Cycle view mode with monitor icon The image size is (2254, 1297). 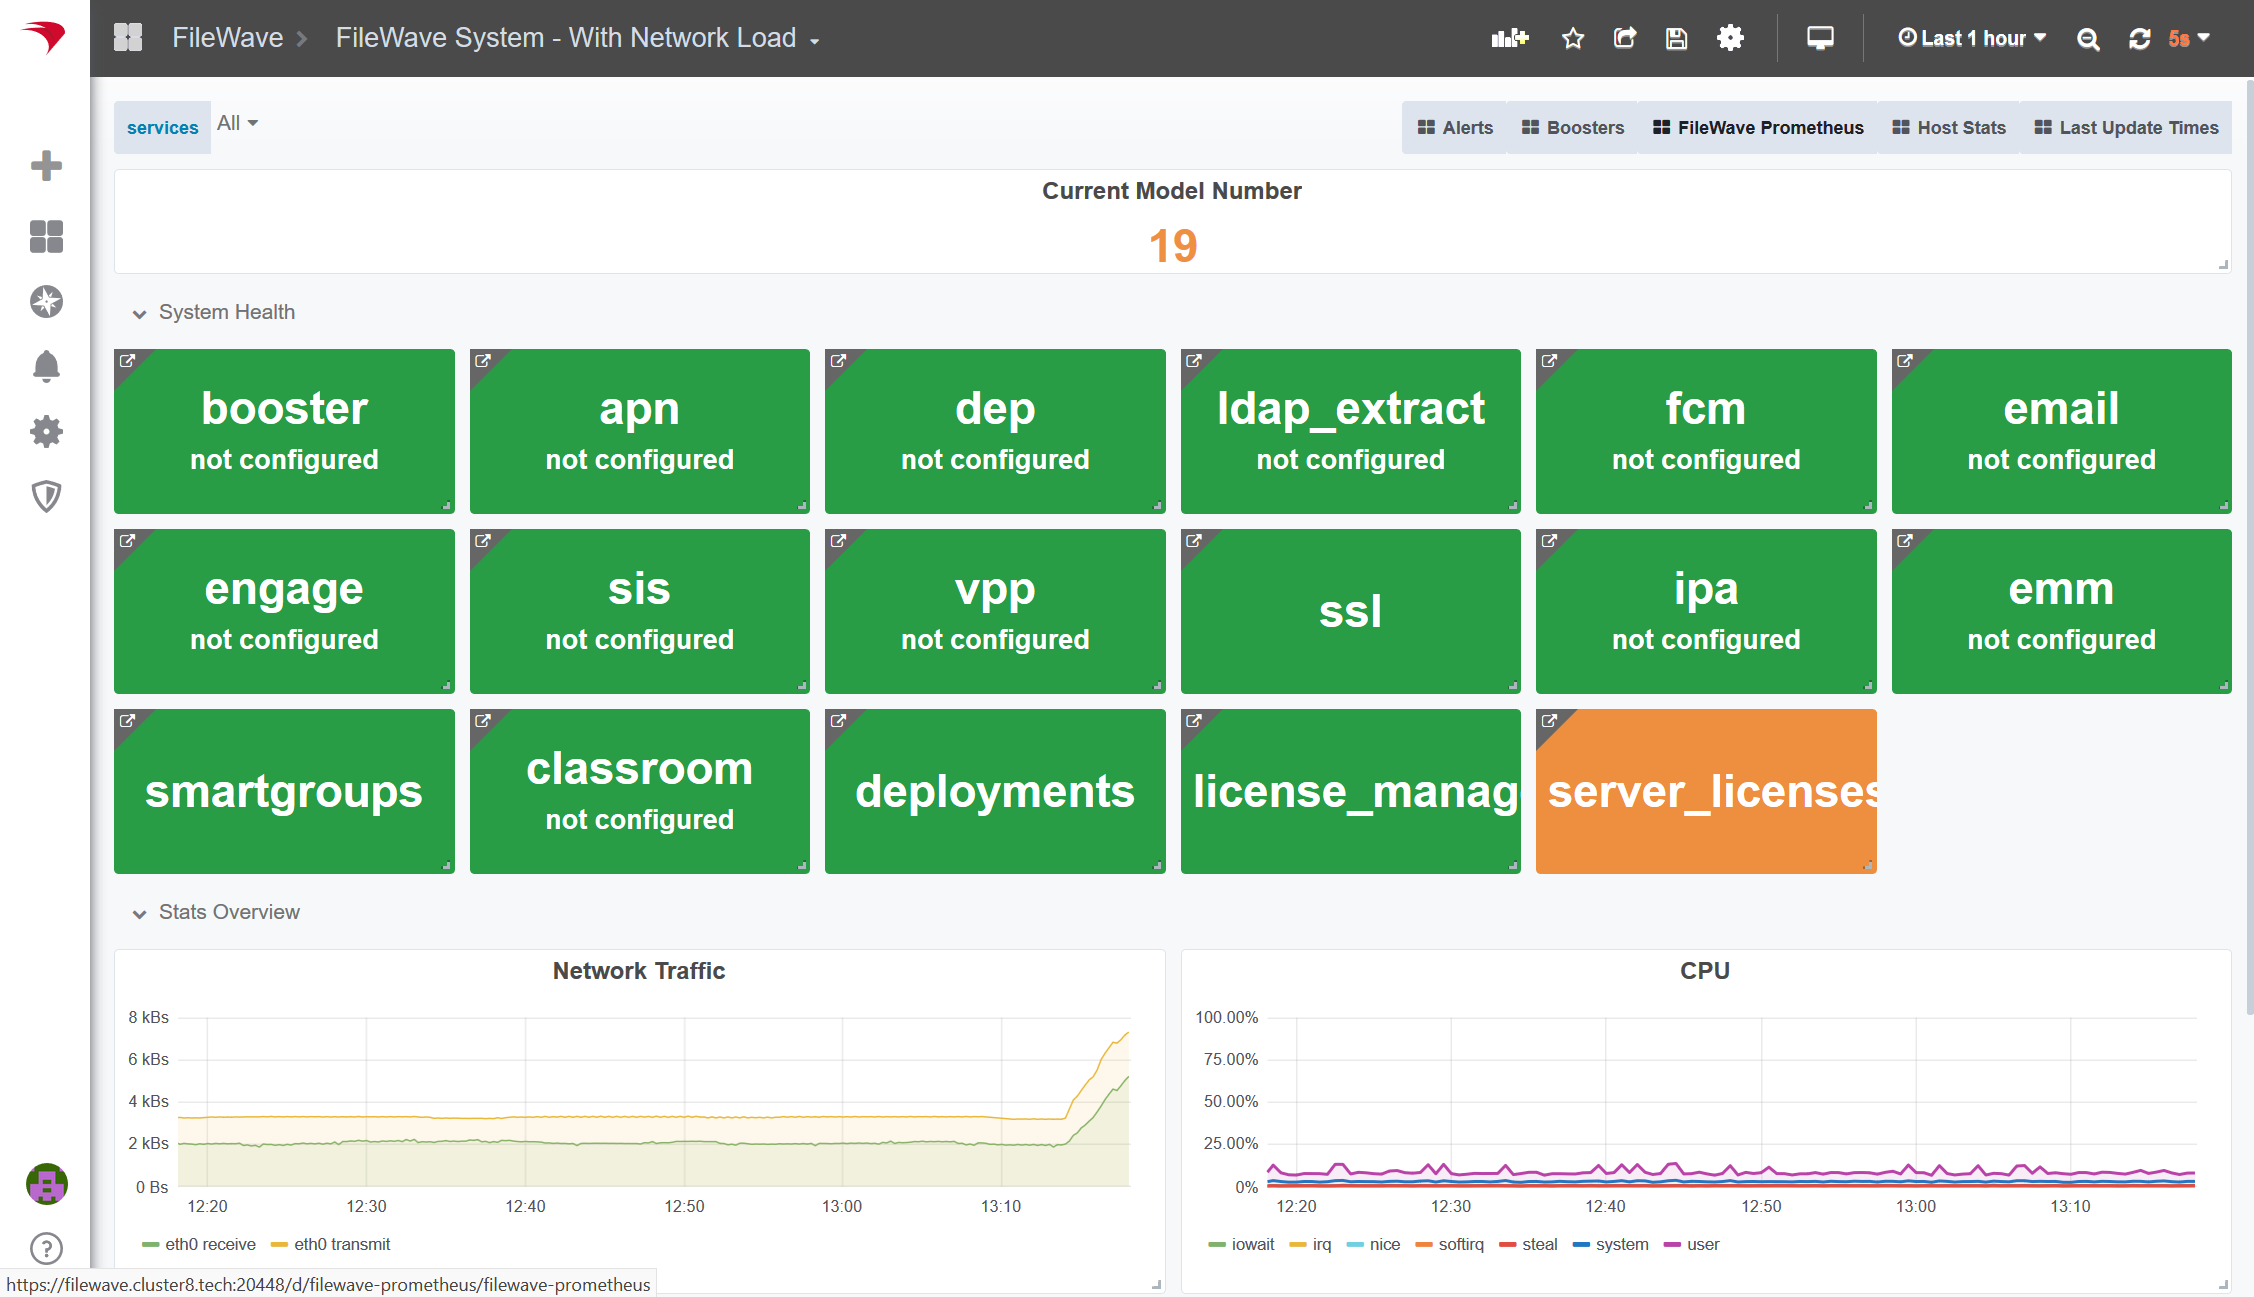(1820, 38)
